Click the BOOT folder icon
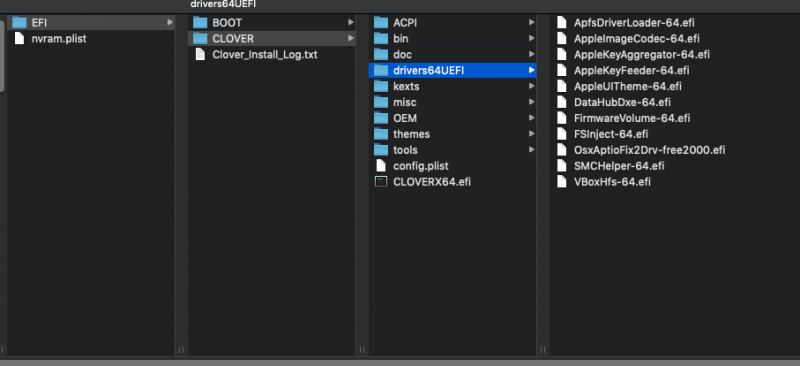800x366 pixels. pos(200,22)
